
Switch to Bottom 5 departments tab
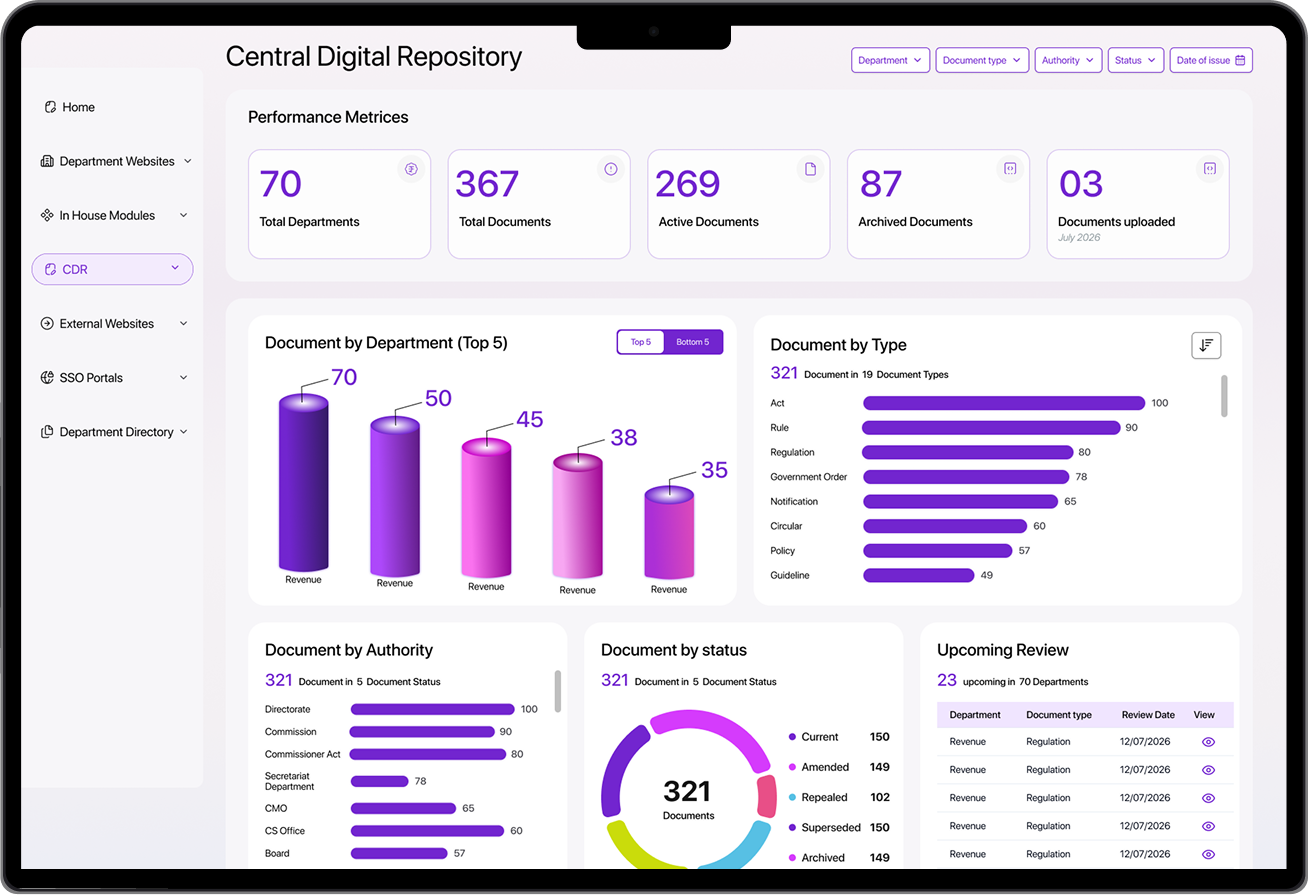click(x=692, y=342)
